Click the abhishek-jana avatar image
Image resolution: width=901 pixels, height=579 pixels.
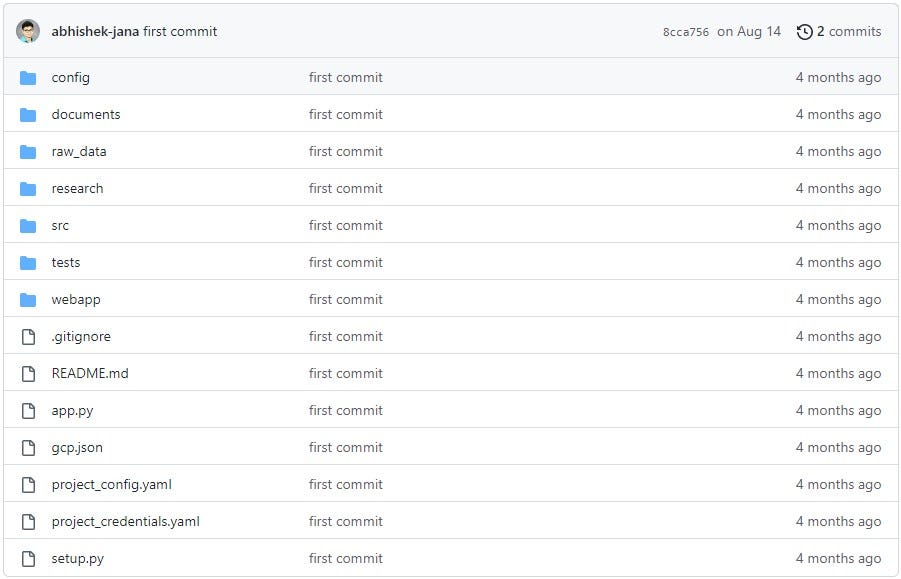tap(28, 31)
